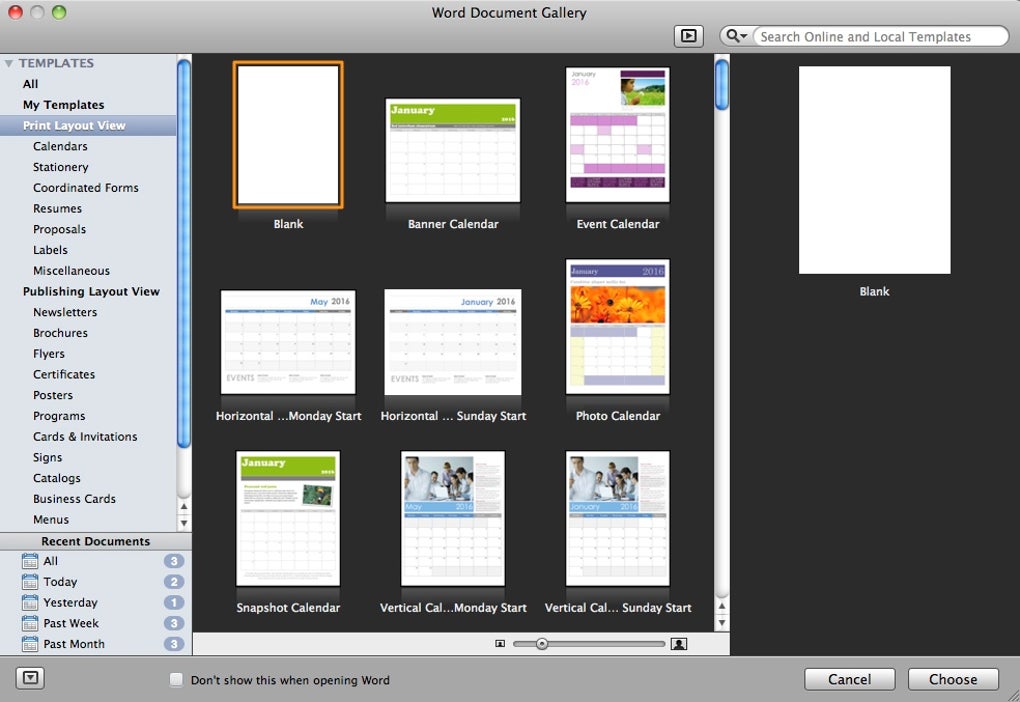Open the Miscellaneous category

[88, 271]
